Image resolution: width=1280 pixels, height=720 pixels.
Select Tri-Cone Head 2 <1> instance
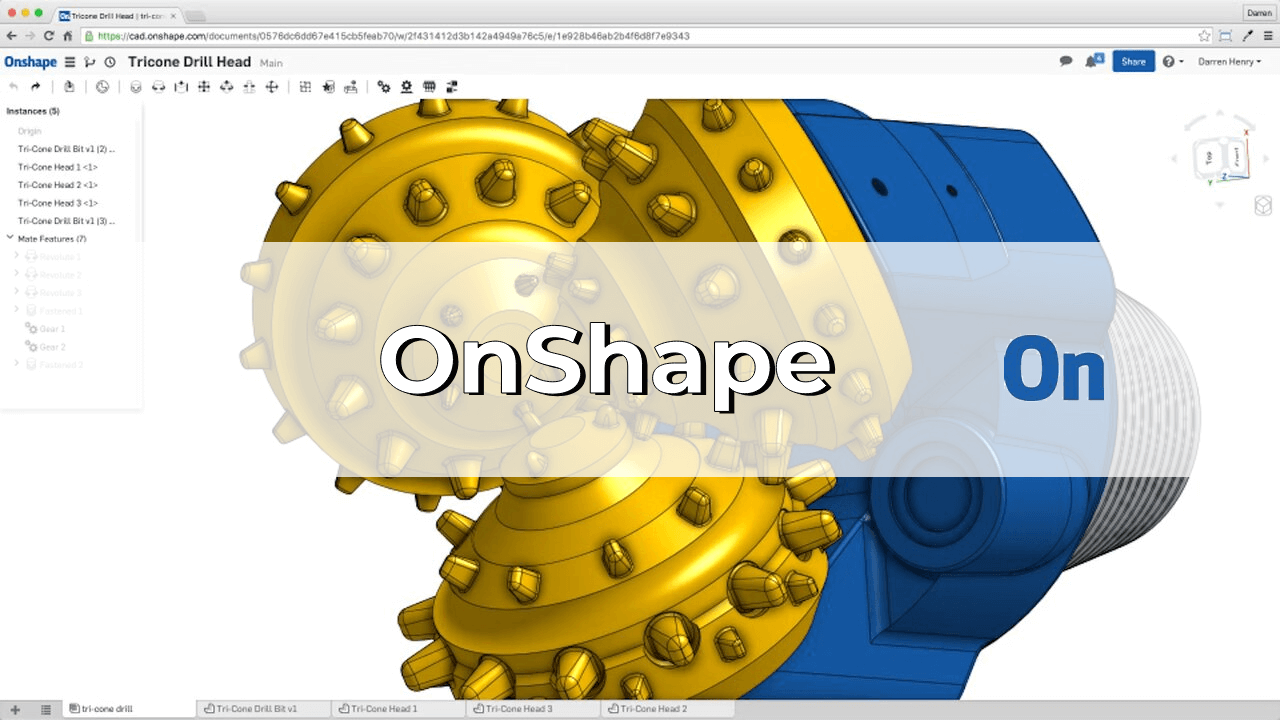point(58,185)
